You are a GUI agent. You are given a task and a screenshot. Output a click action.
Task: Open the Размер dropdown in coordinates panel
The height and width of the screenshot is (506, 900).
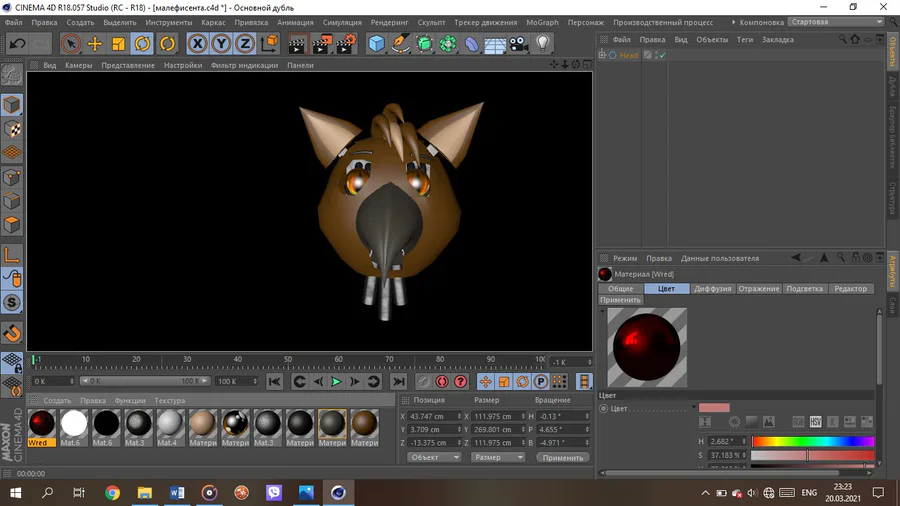[498, 457]
